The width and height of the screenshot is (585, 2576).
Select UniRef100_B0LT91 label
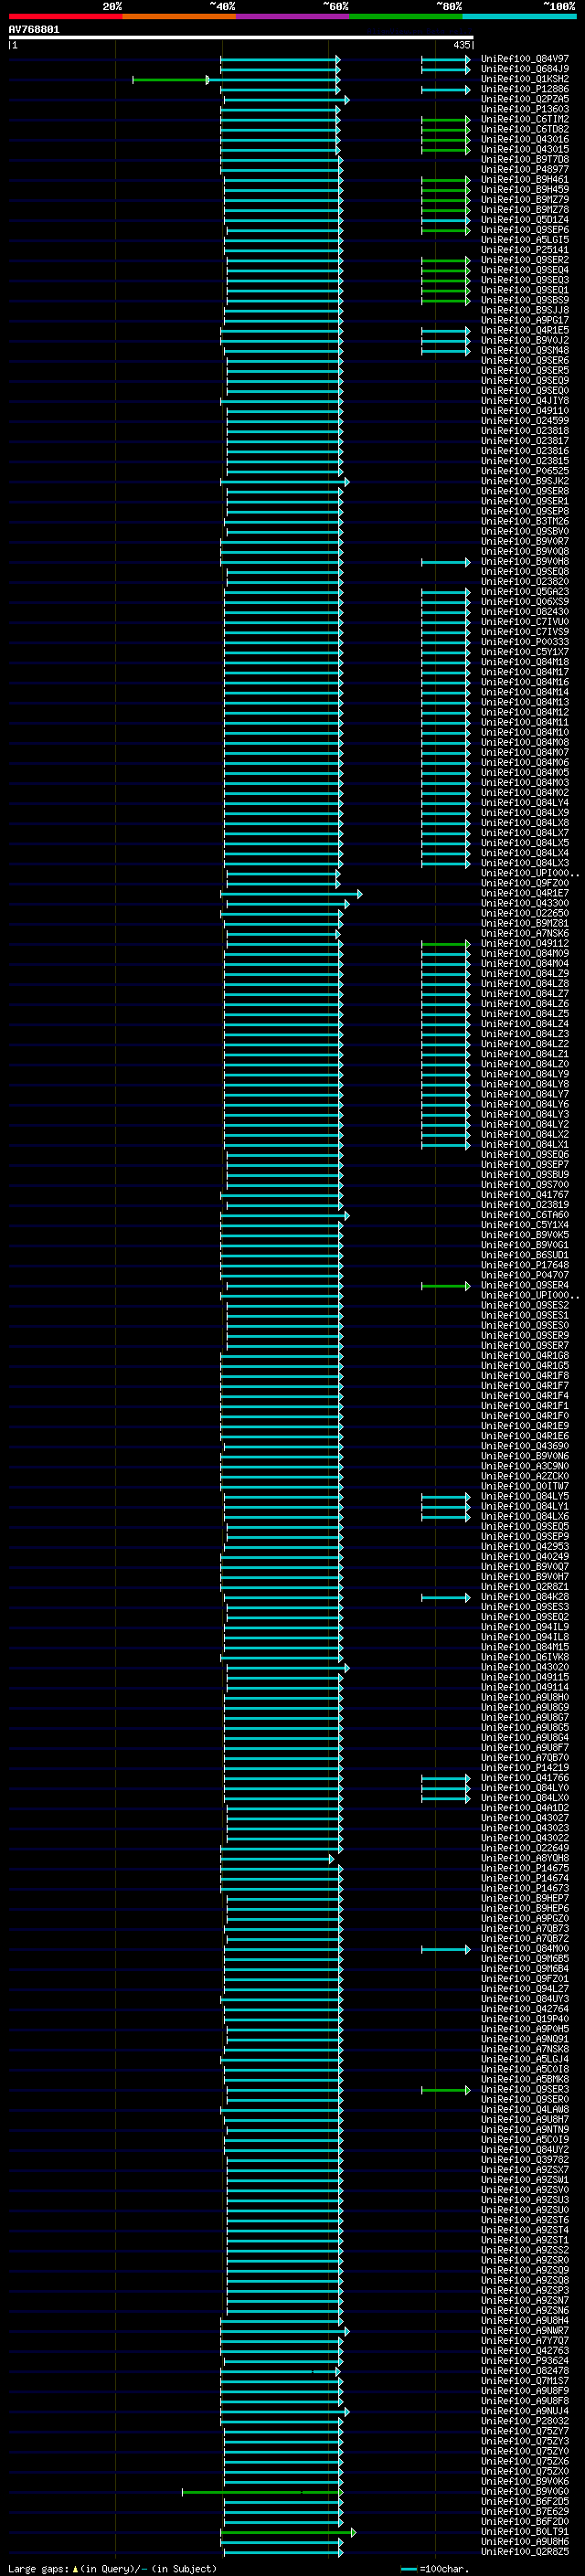tap(525, 2531)
